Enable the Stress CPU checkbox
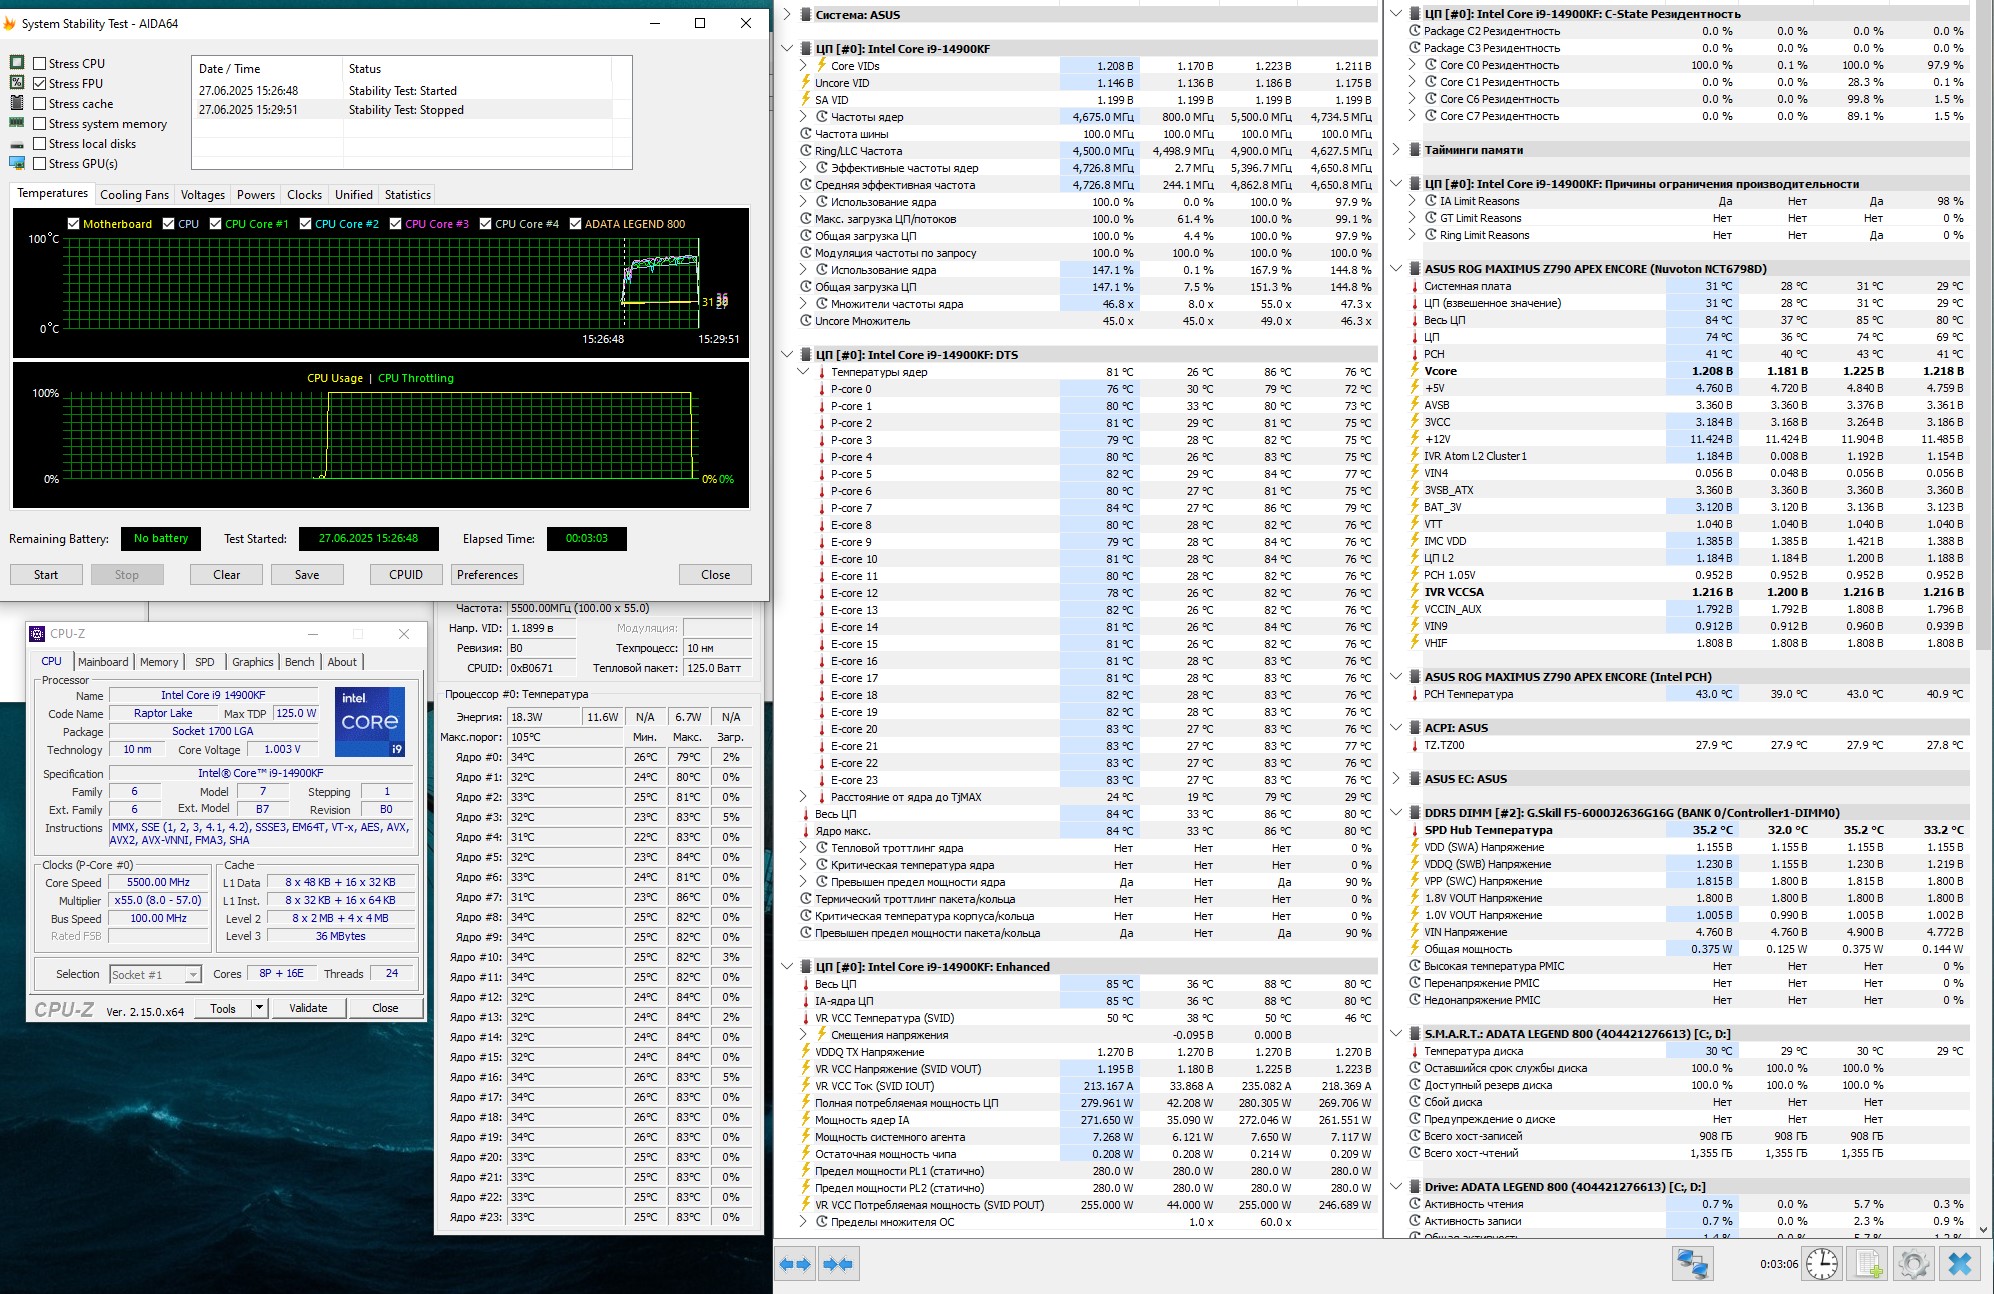The image size is (1994, 1294). tap(40, 63)
